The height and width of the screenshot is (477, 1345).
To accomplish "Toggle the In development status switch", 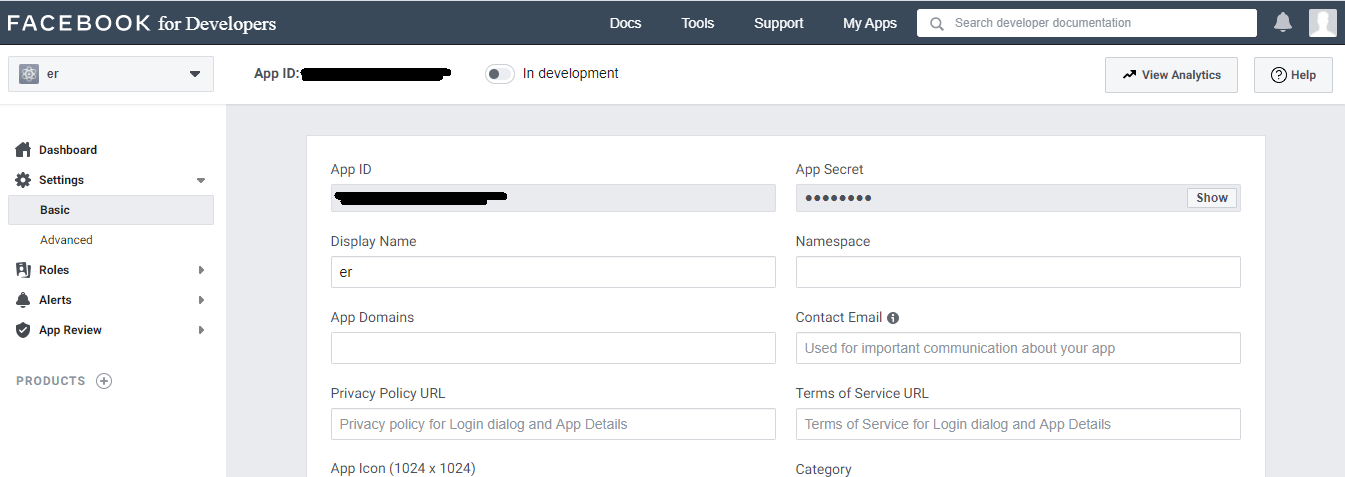I will tap(499, 74).
